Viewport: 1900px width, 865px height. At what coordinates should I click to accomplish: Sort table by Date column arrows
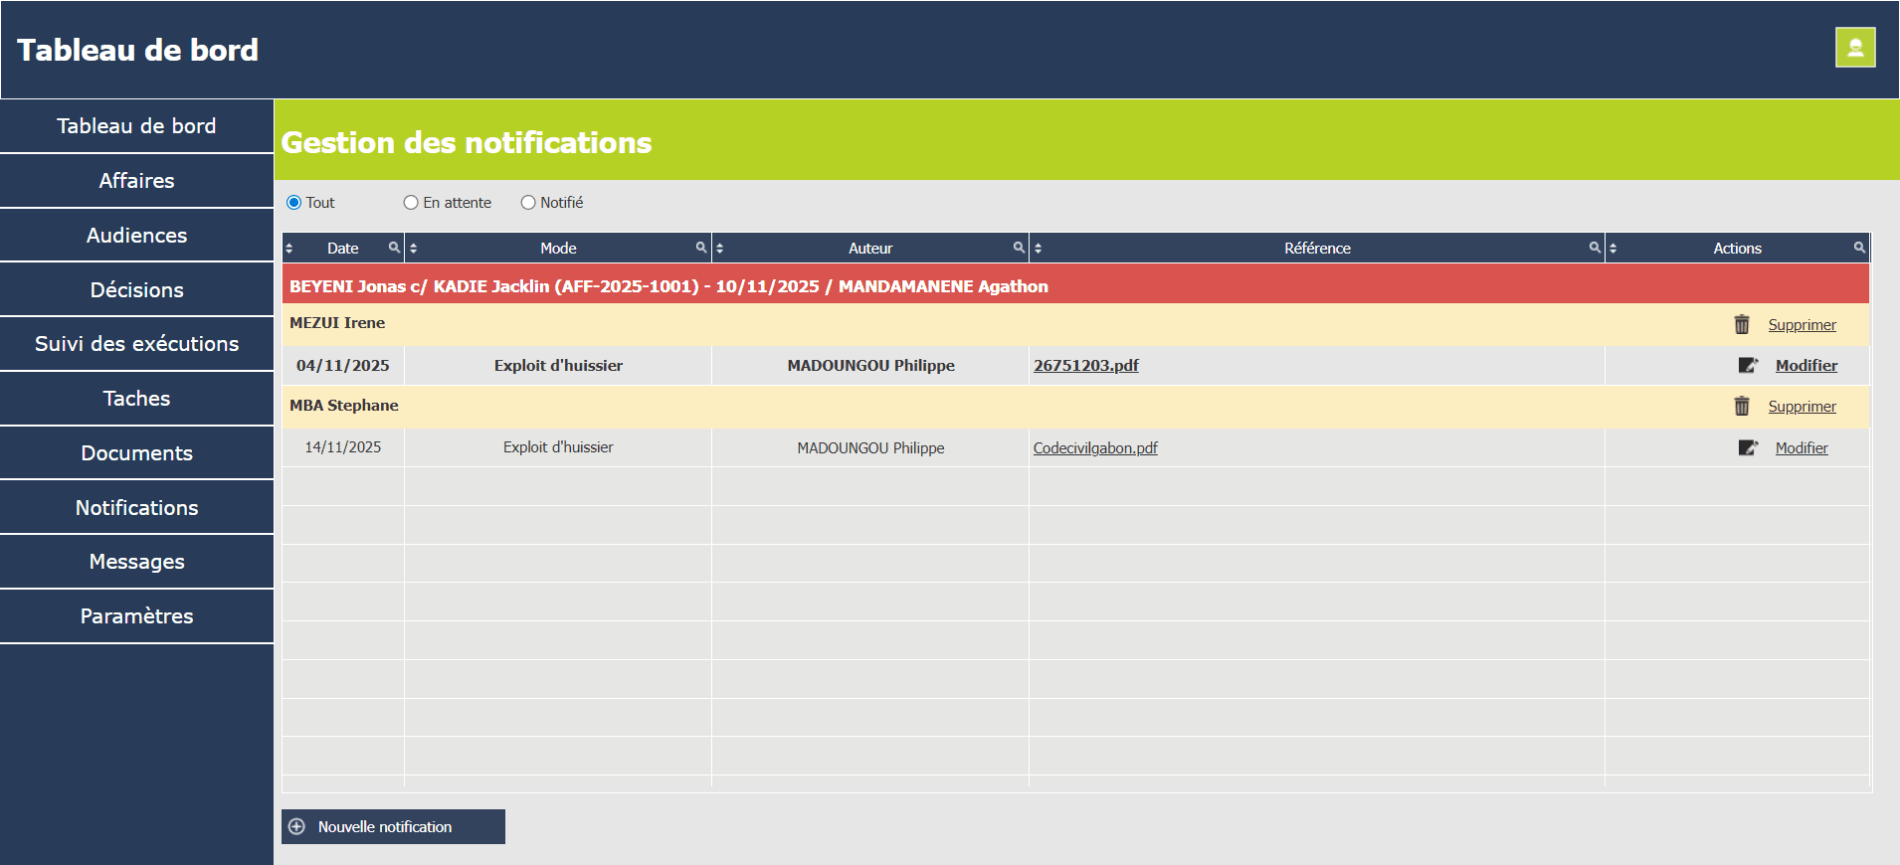pos(289,249)
